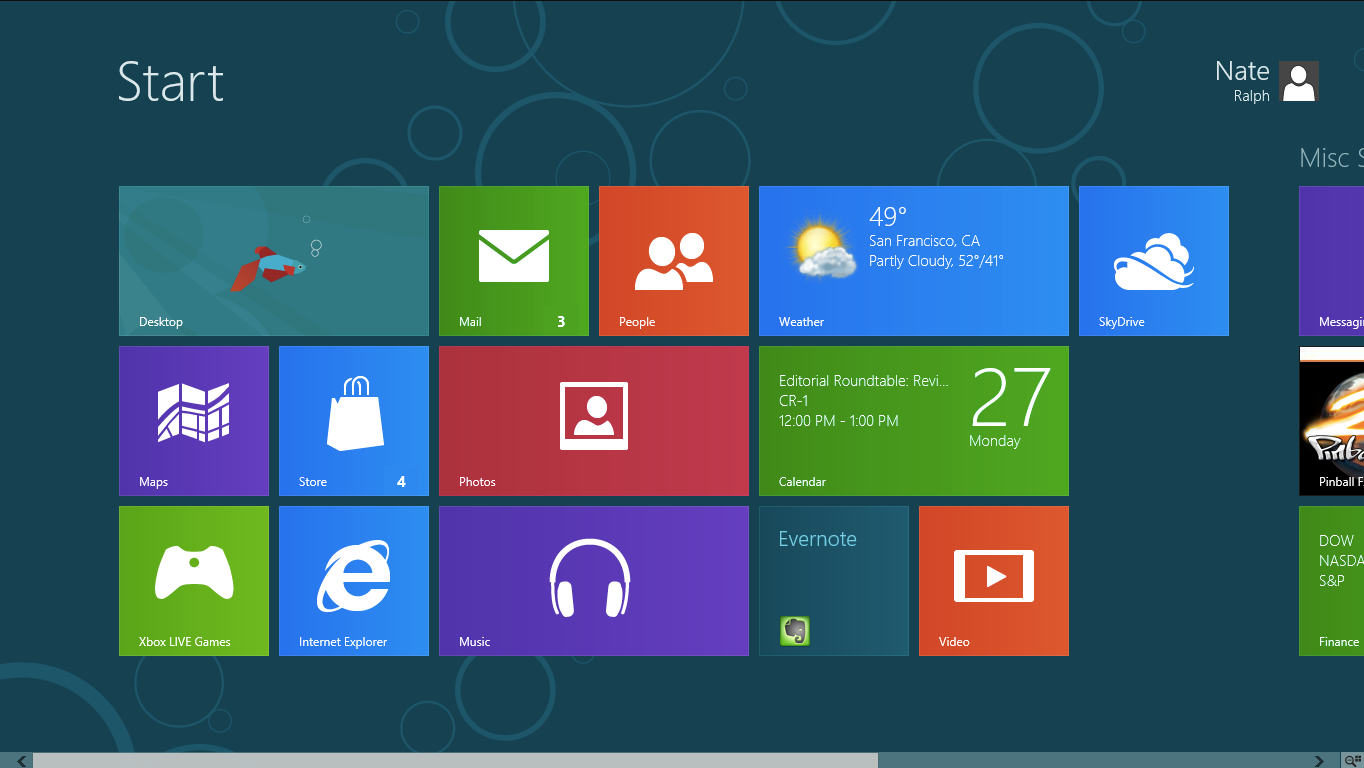Click the "Evernote" title text

point(817,539)
